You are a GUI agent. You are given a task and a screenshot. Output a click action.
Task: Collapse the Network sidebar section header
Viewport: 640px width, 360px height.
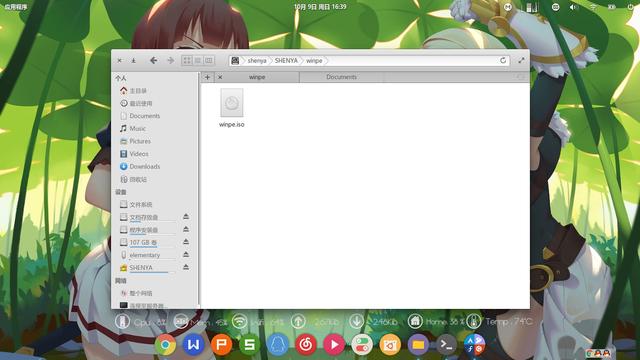(121, 281)
